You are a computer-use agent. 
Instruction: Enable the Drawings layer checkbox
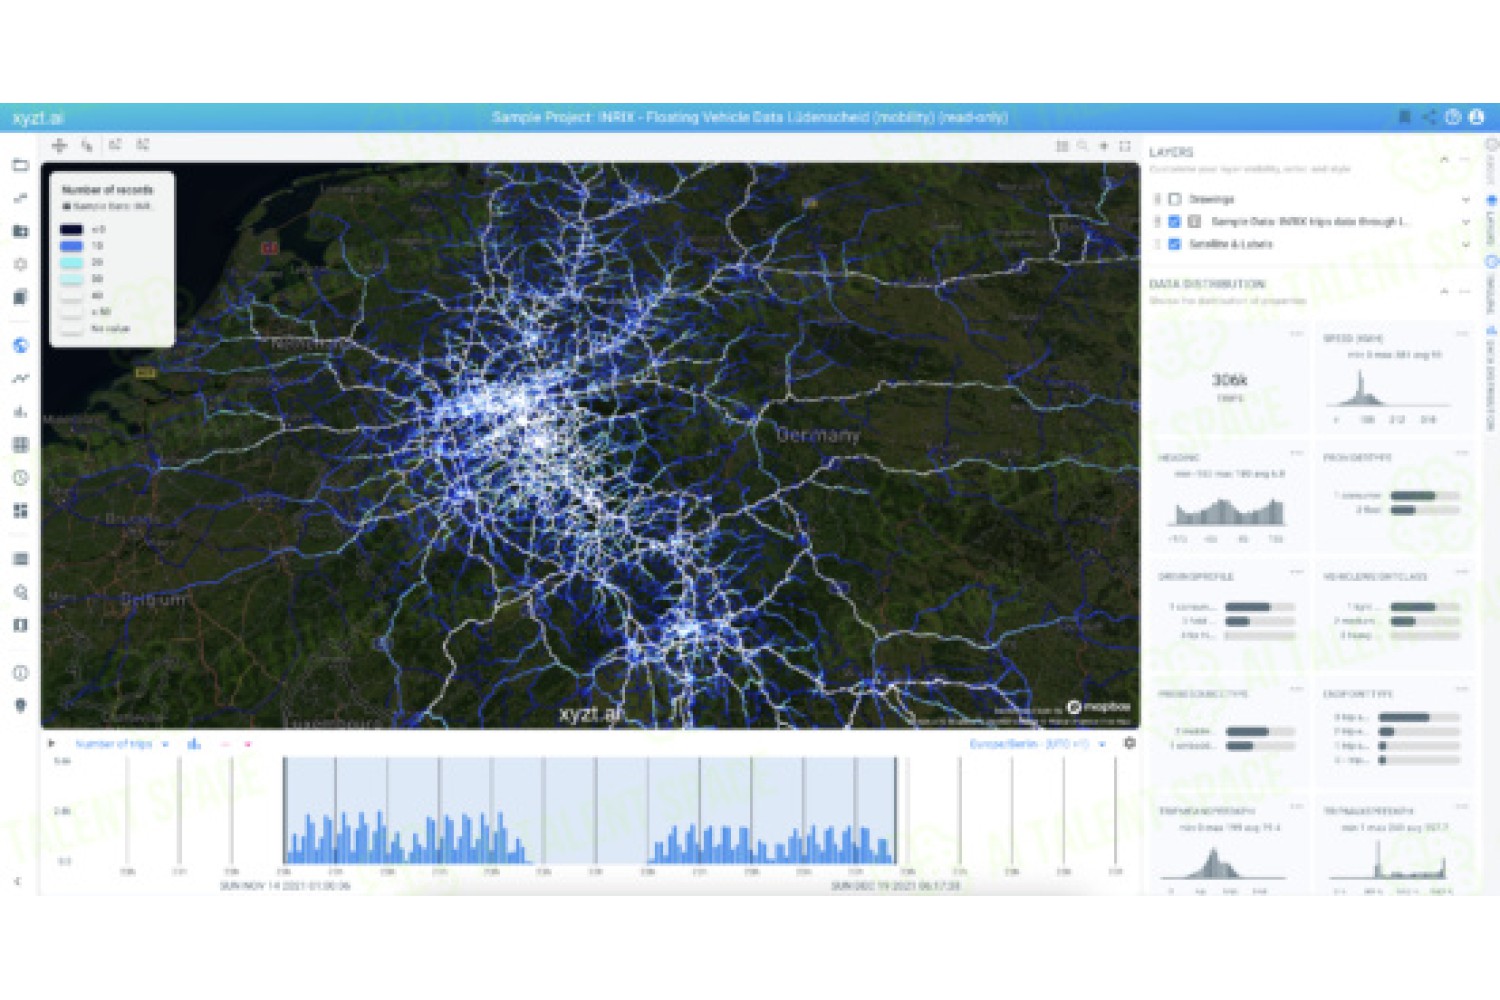pyautogui.click(x=1175, y=199)
